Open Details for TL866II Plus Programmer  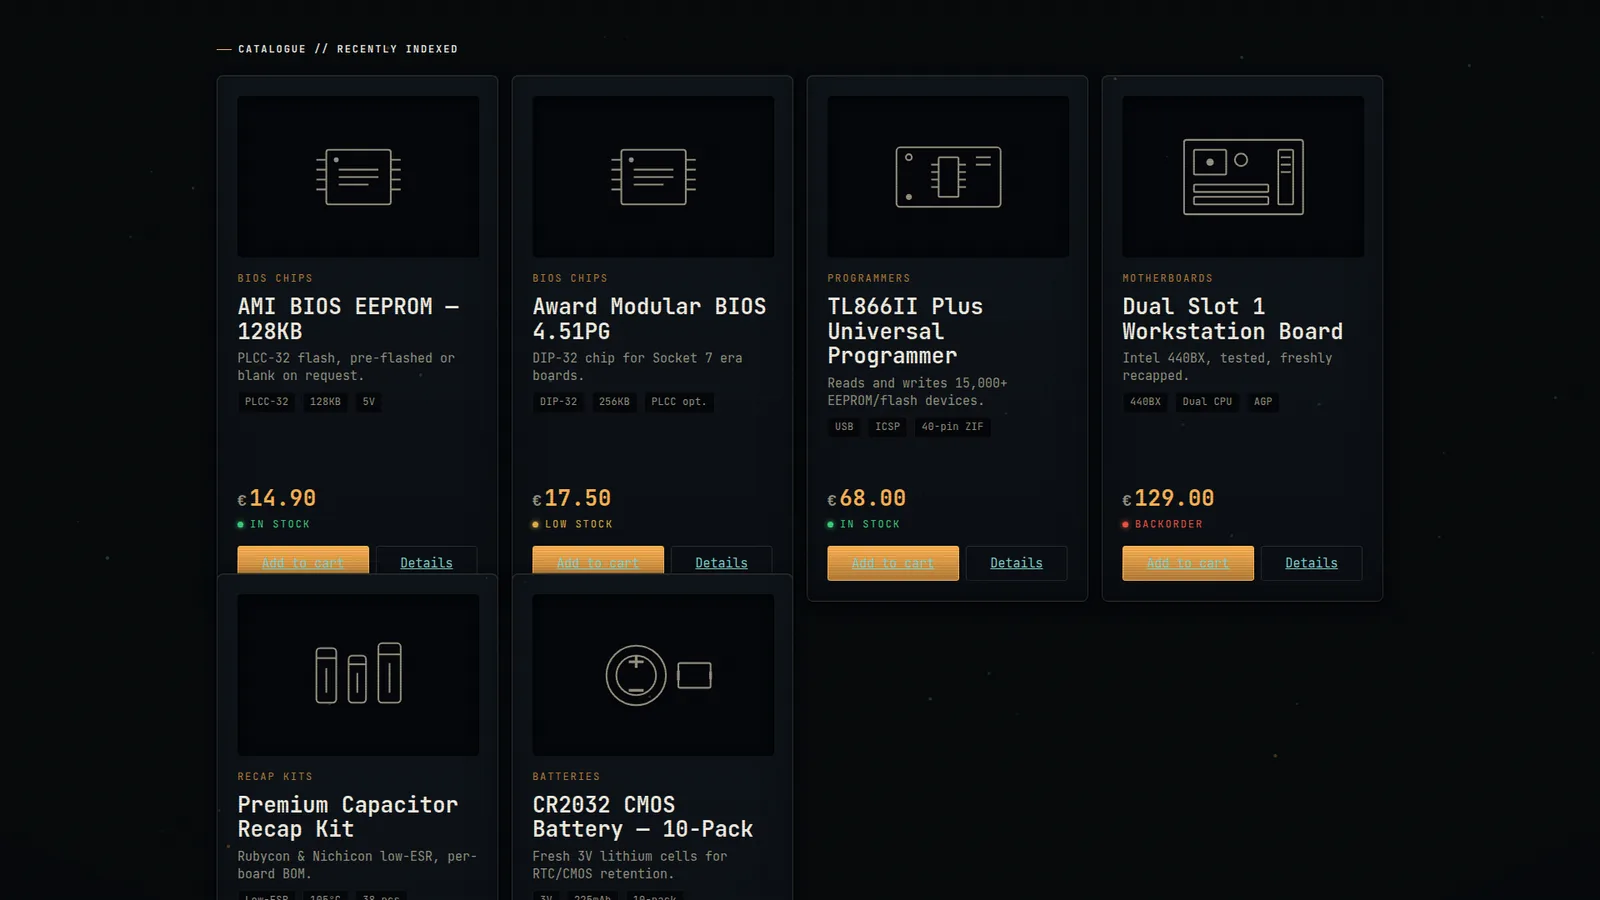click(x=1017, y=563)
